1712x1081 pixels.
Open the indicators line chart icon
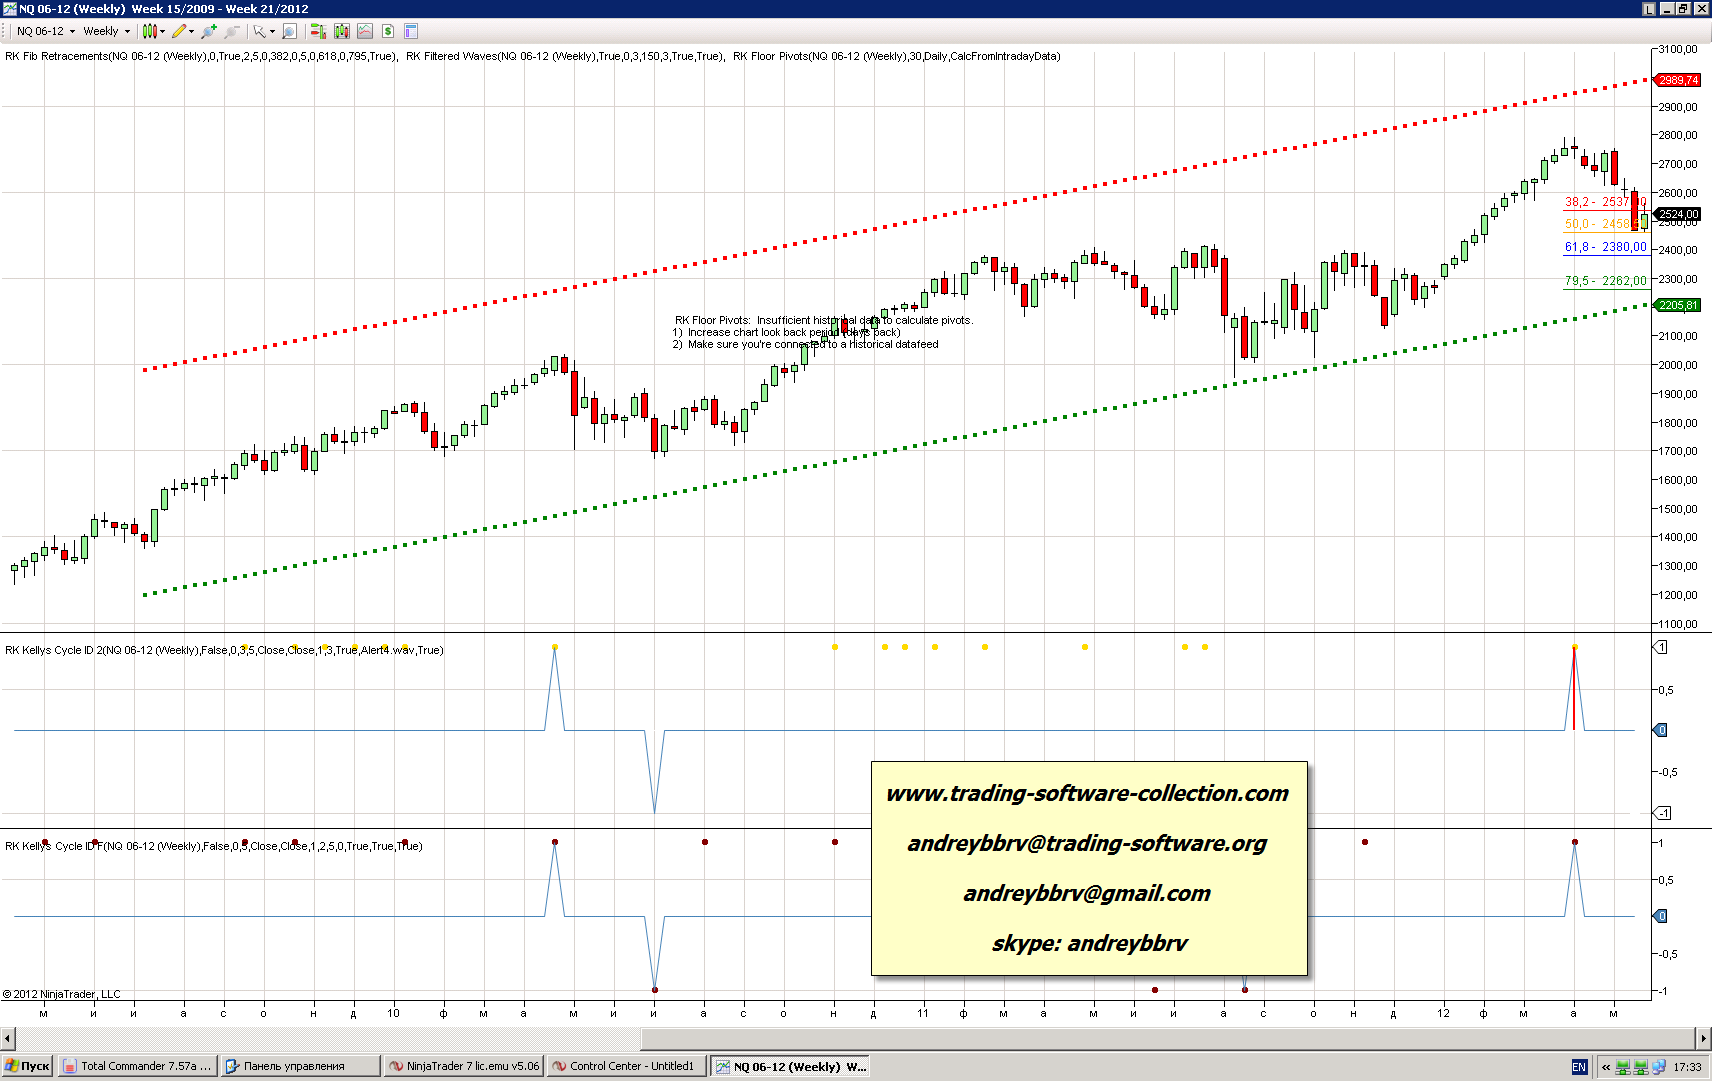pyautogui.click(x=365, y=31)
